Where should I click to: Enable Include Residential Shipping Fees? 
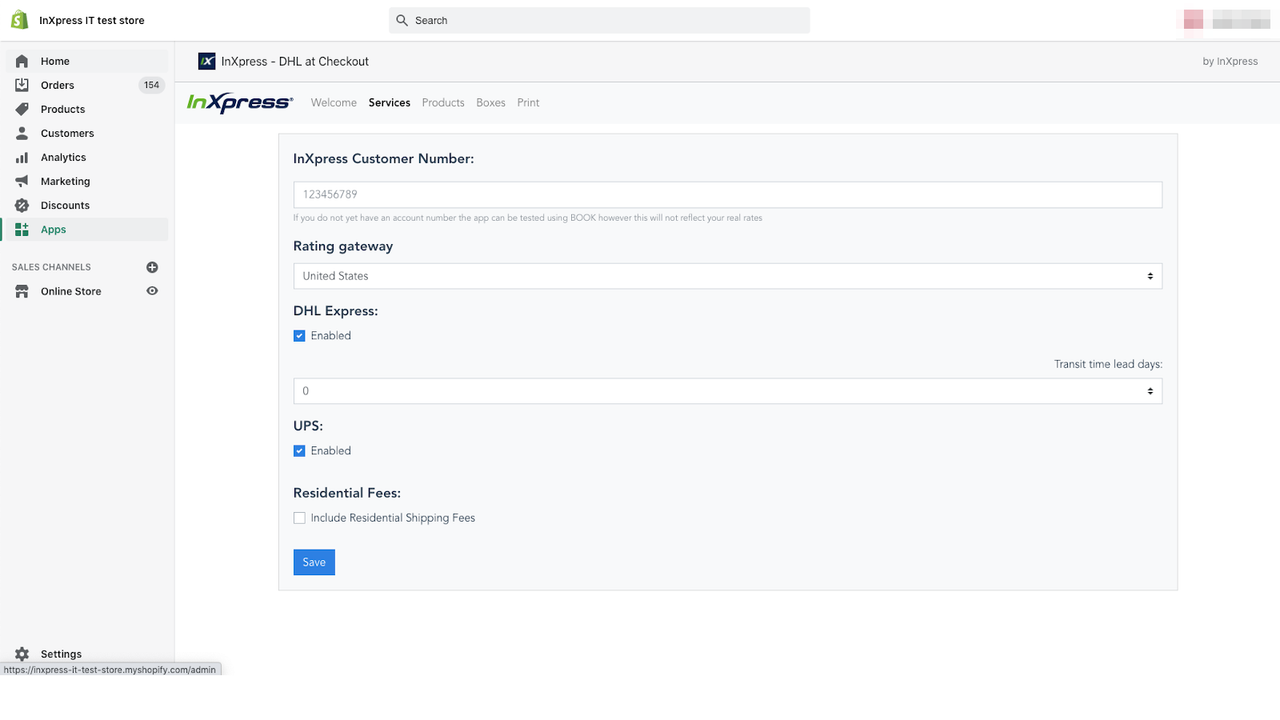tap(299, 517)
